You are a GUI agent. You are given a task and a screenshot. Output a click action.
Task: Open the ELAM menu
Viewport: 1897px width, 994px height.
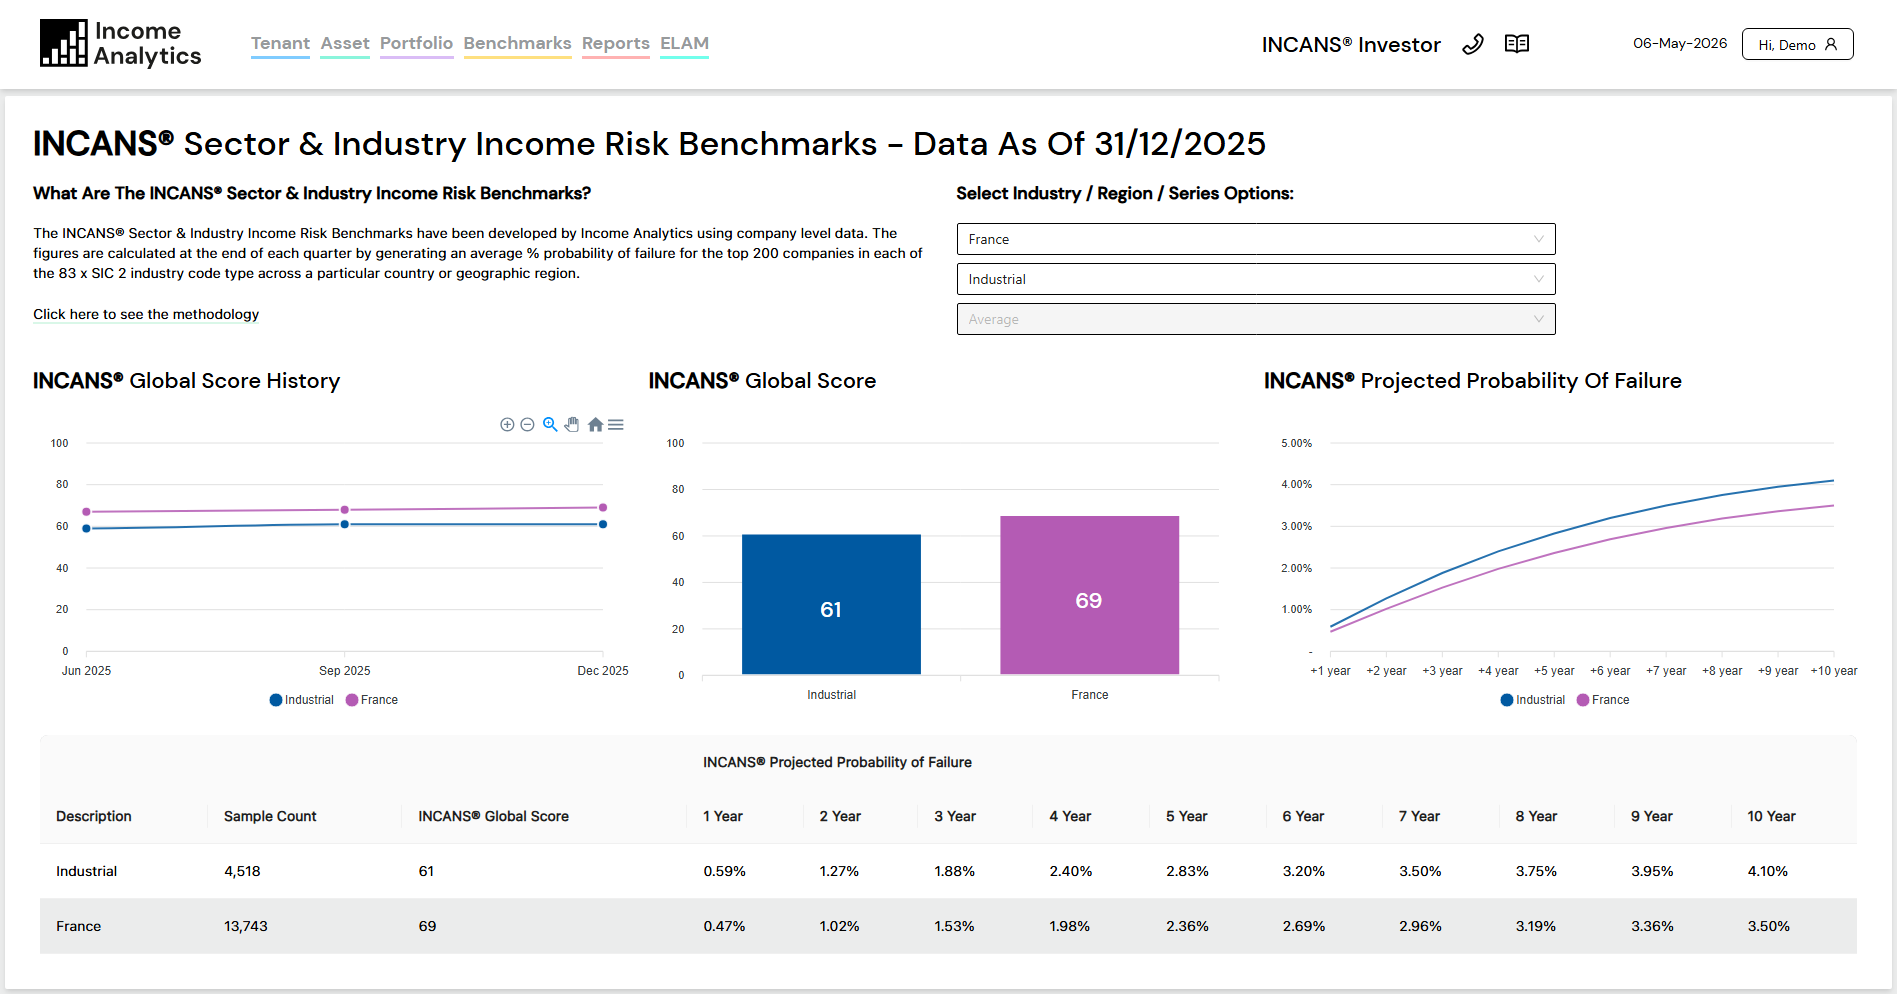[x=684, y=43]
